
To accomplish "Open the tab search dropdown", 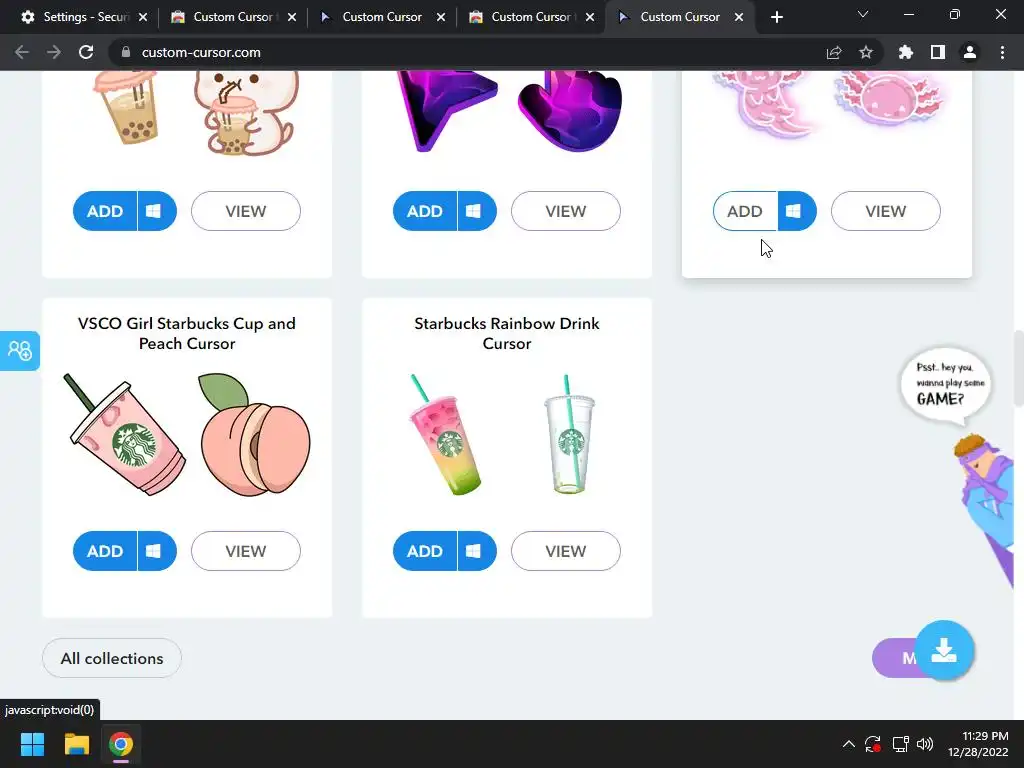I will pos(863,14).
